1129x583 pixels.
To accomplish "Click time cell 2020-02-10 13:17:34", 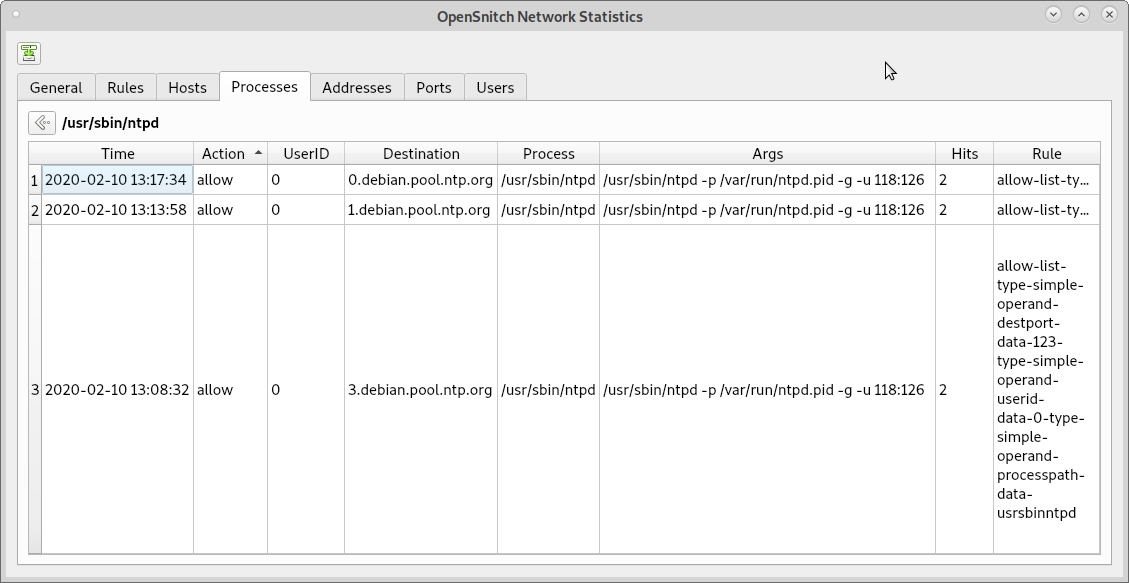I will pos(117,180).
